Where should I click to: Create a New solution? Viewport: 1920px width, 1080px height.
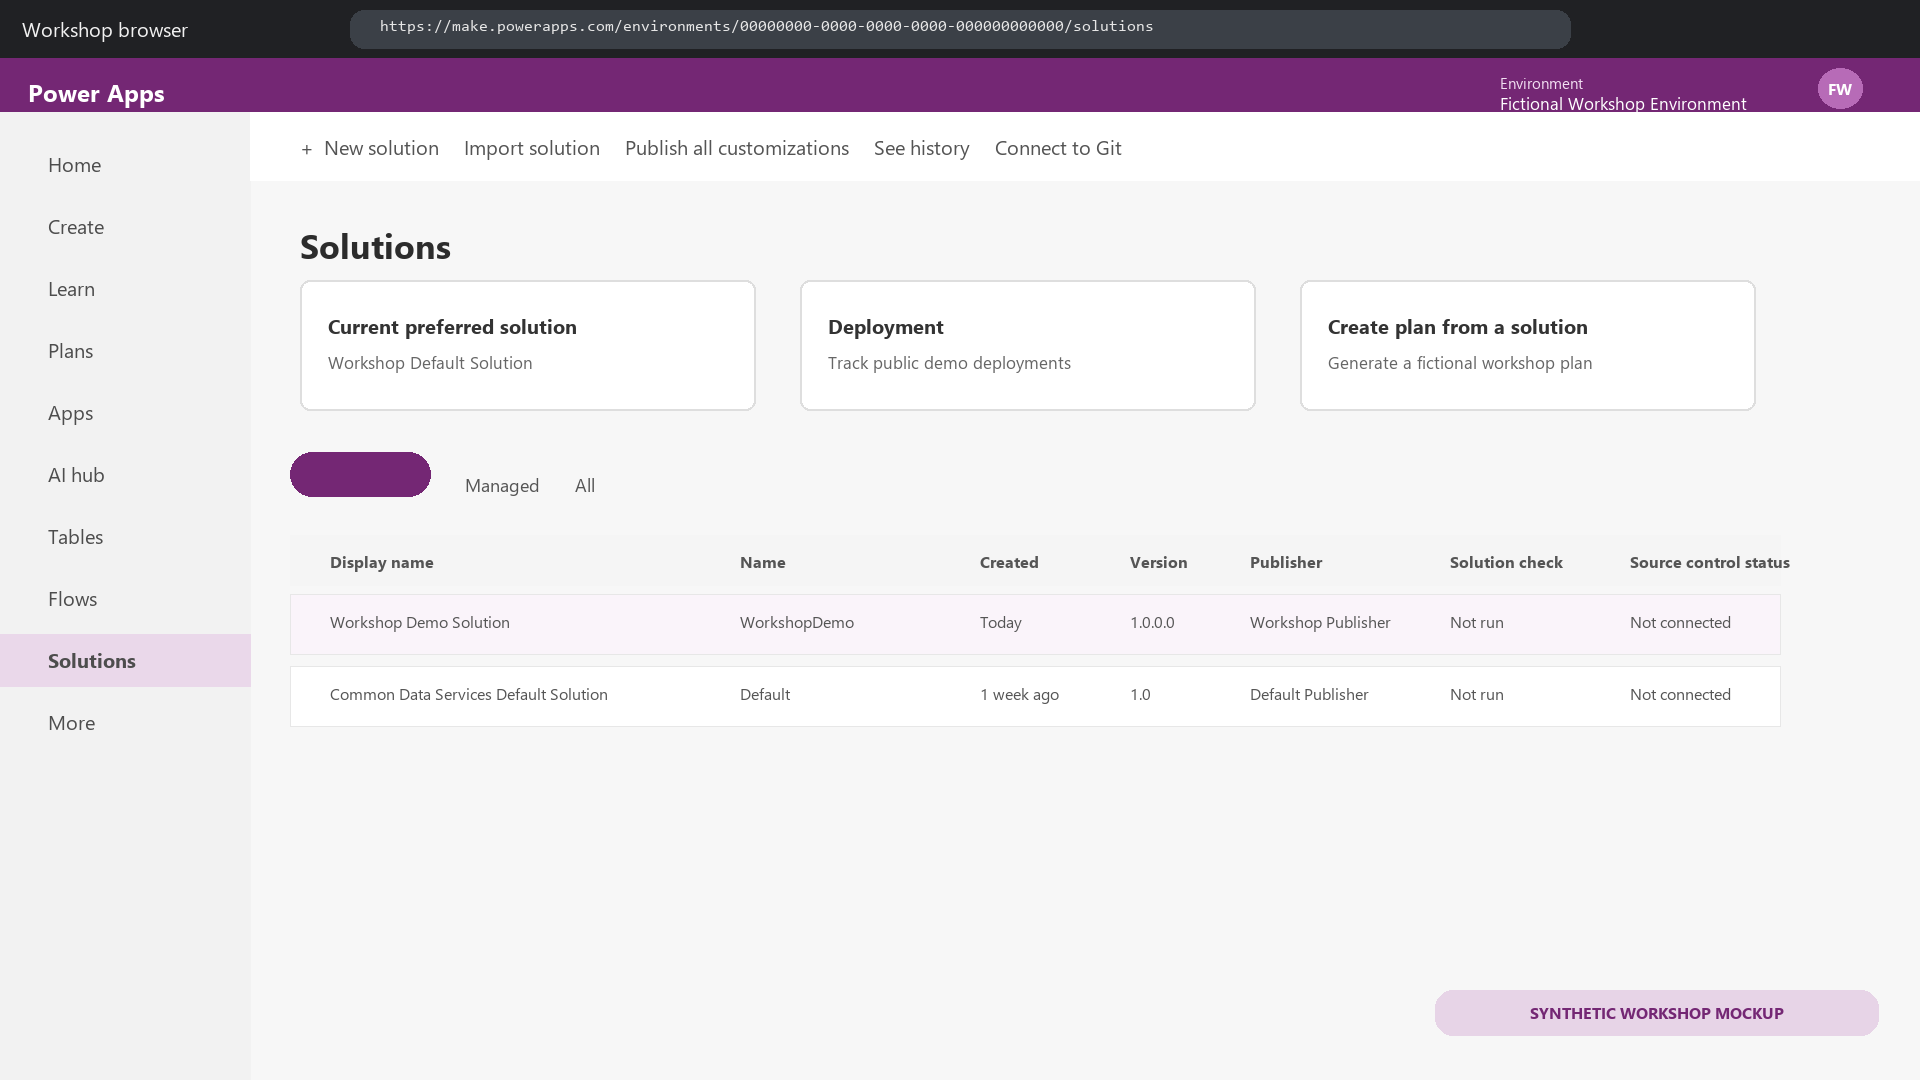(370, 148)
